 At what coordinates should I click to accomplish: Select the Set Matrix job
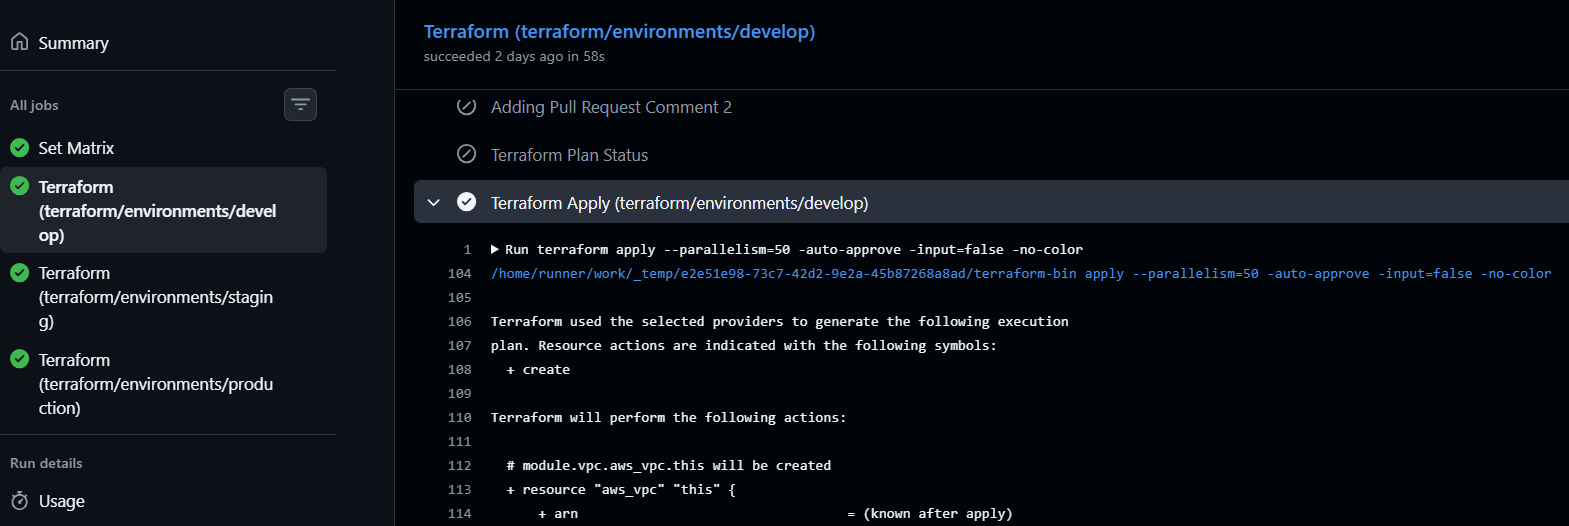click(76, 148)
